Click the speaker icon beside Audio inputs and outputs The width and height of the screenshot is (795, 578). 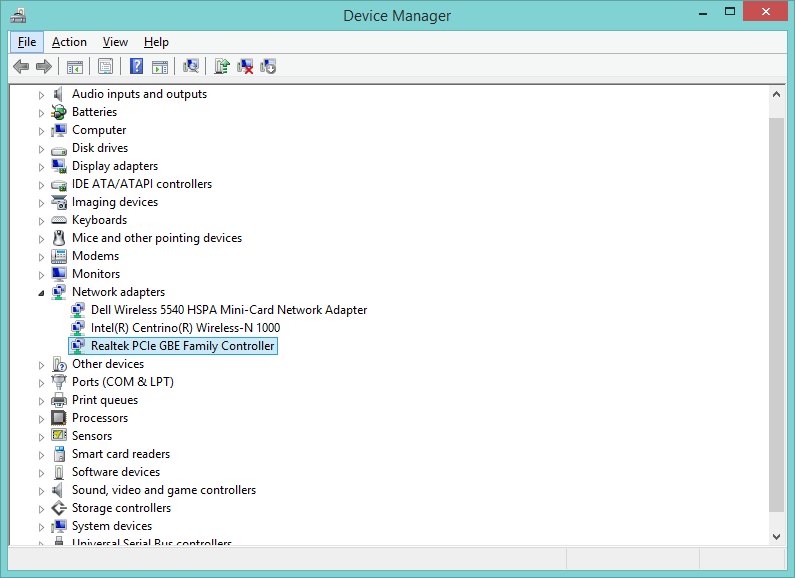click(58, 94)
